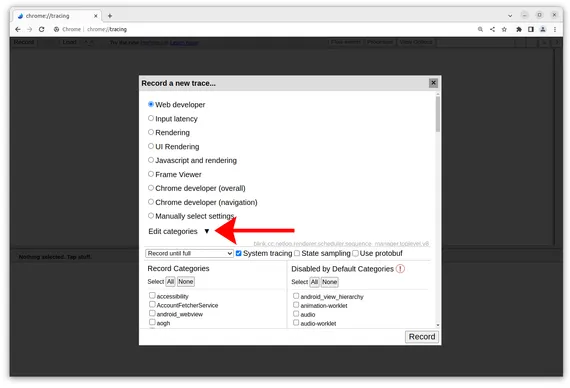Click the share page icon
570x388 pixels.
(x=492, y=29)
